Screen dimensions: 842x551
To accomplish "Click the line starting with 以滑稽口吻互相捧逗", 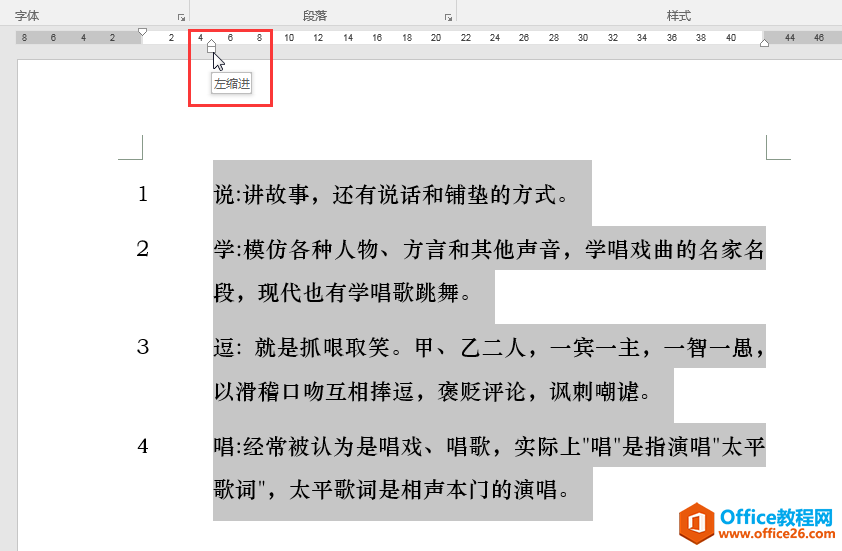I will [432, 392].
